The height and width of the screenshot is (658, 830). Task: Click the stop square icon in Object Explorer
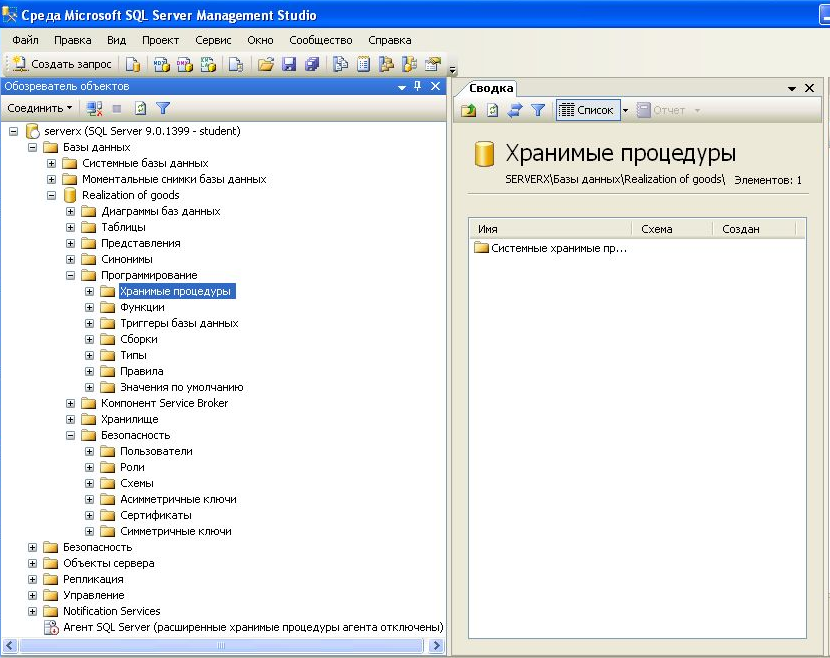[x=117, y=109]
